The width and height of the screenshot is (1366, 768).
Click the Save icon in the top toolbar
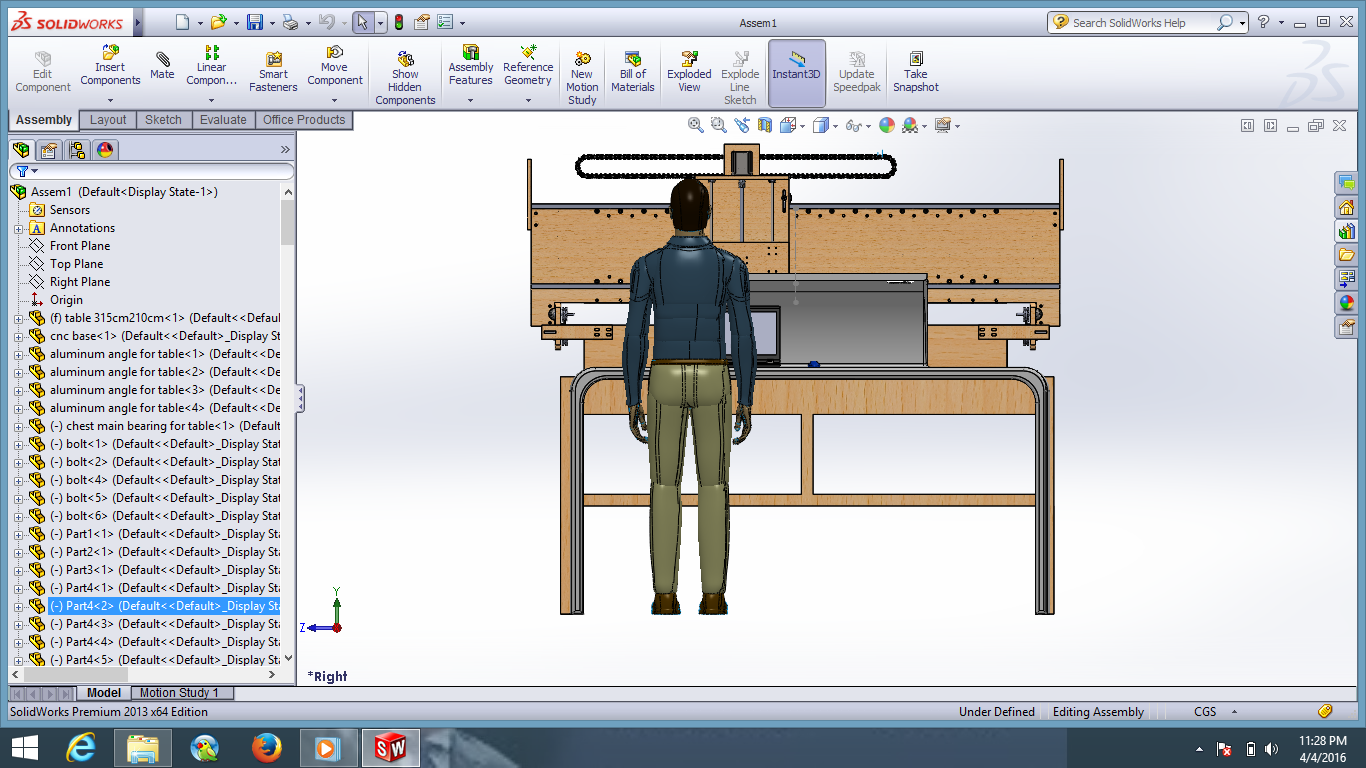(x=255, y=22)
